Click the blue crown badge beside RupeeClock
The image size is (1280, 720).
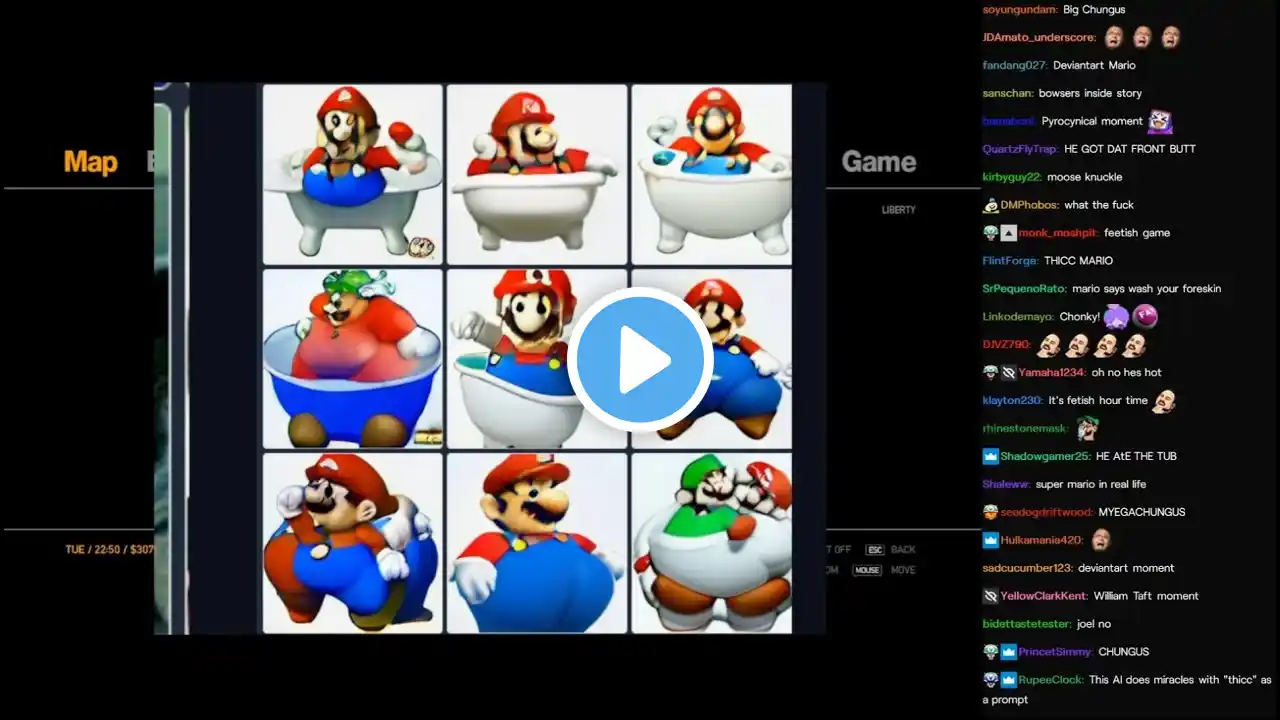(x=1008, y=680)
